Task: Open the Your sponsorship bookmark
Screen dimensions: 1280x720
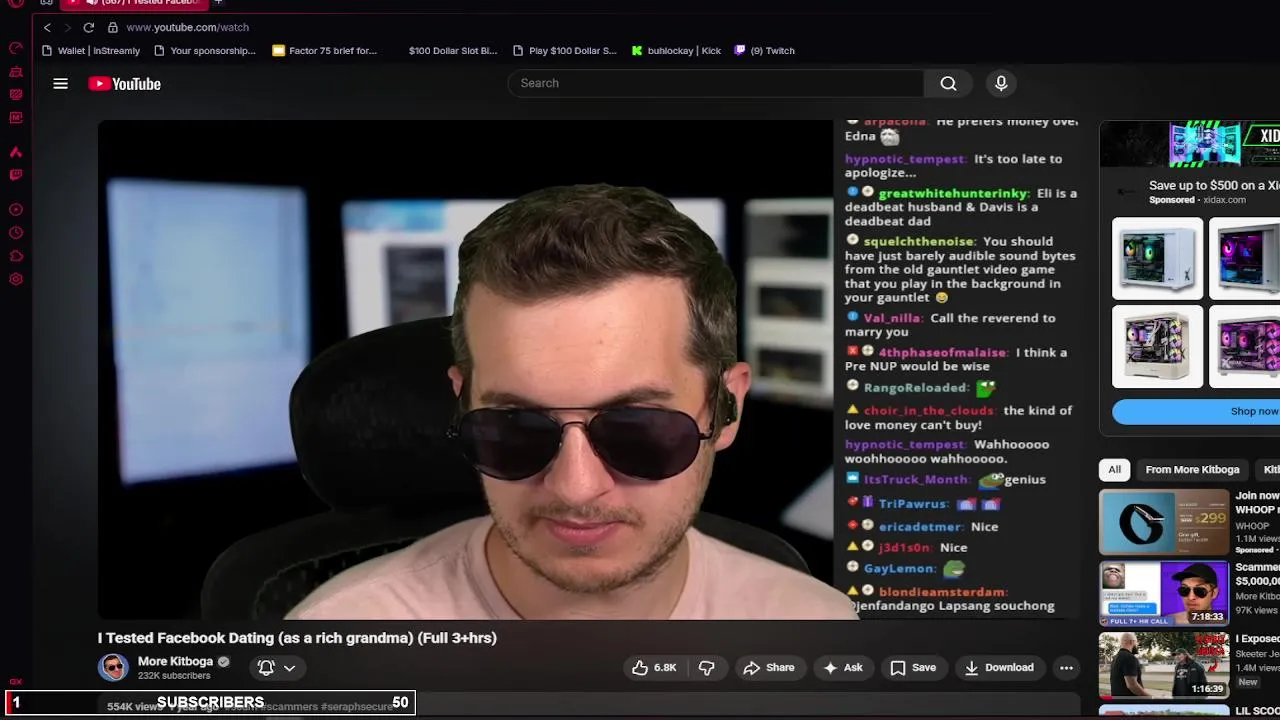Action: click(x=205, y=50)
